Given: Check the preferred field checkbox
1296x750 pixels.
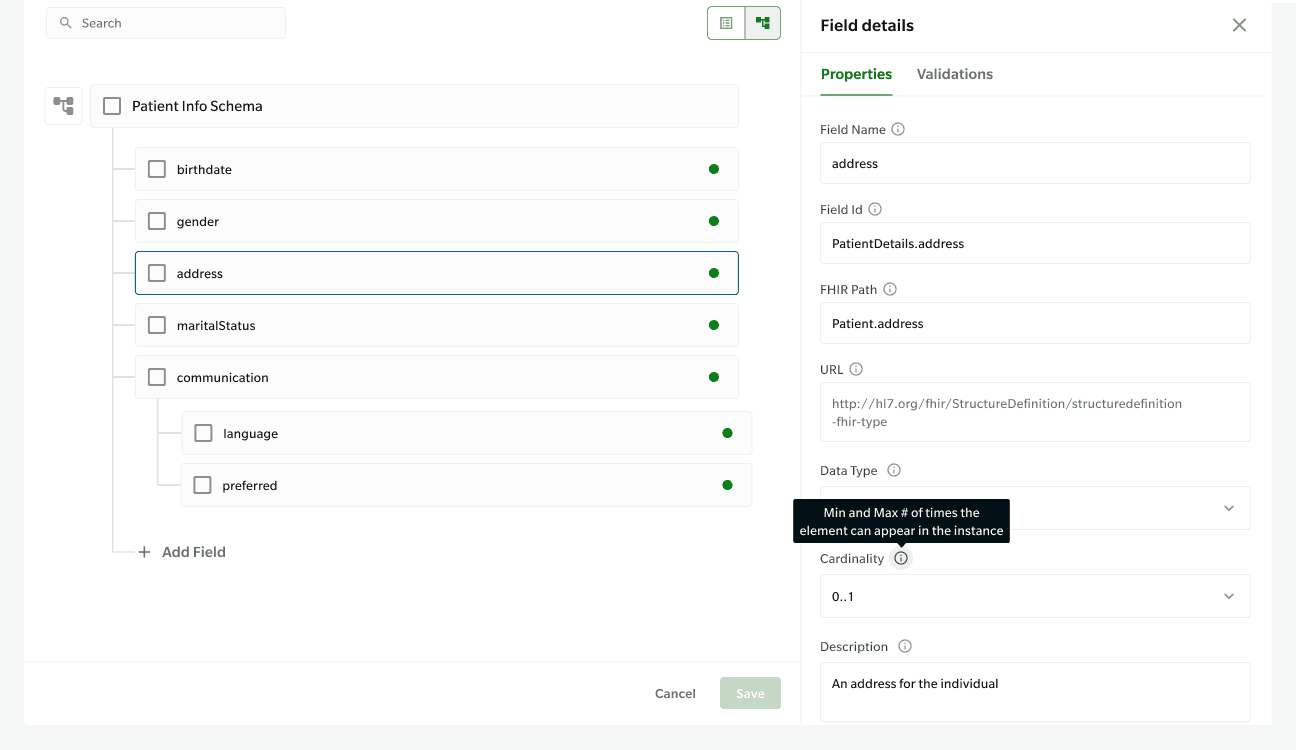Looking at the screenshot, I should pyautogui.click(x=202, y=485).
